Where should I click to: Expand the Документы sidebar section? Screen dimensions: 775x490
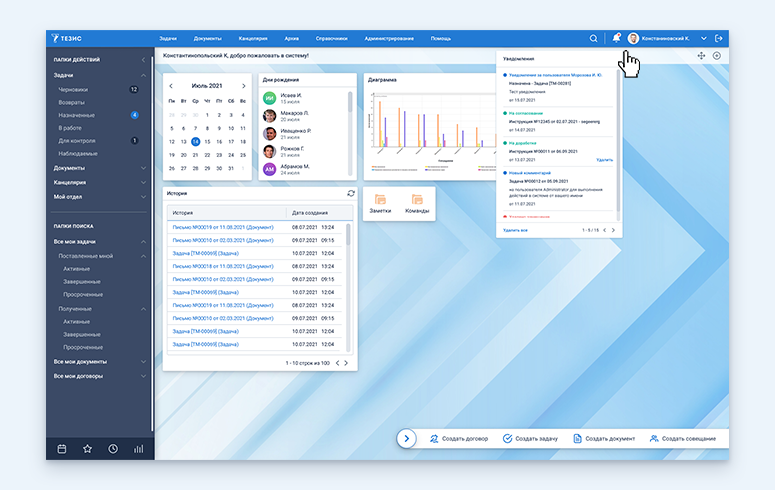(143, 168)
